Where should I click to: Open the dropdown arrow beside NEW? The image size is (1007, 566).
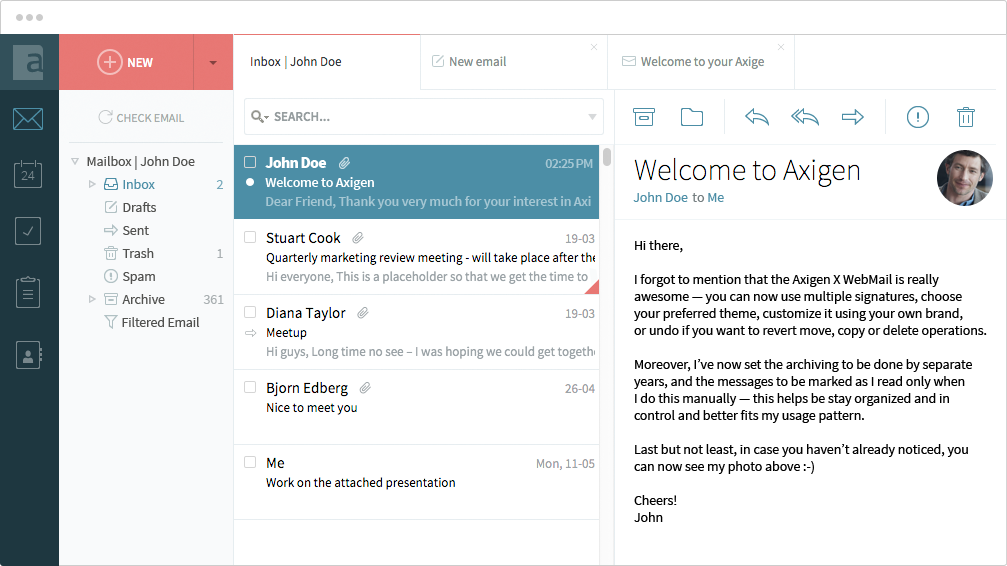(x=213, y=62)
